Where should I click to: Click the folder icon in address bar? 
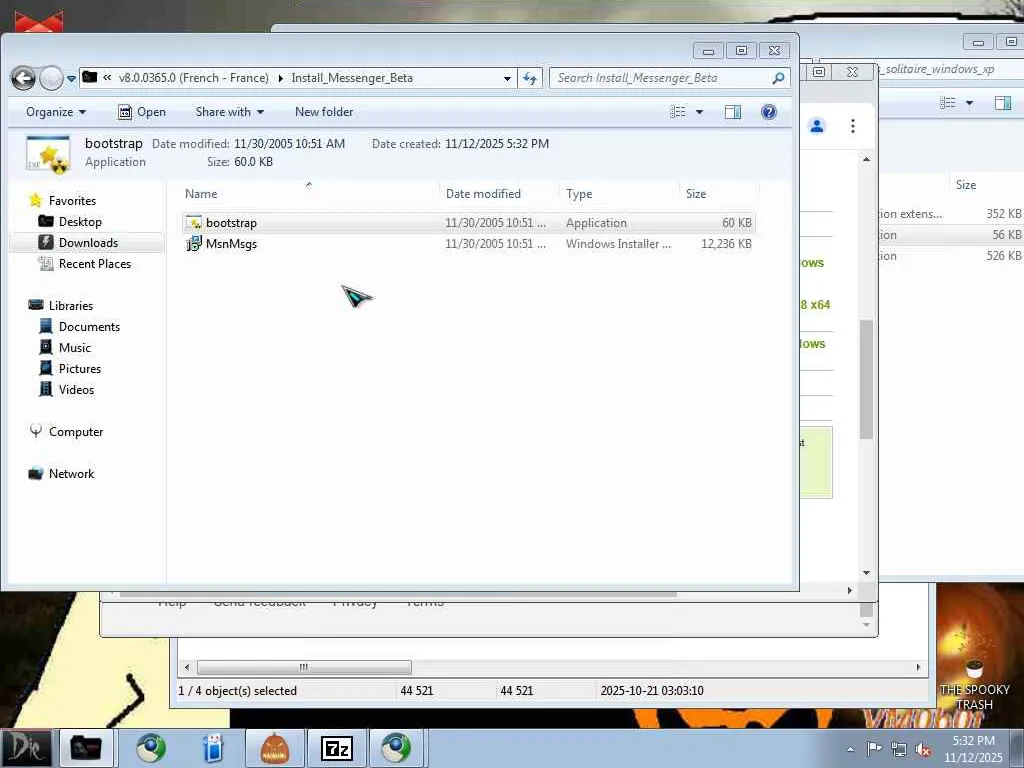(x=90, y=77)
